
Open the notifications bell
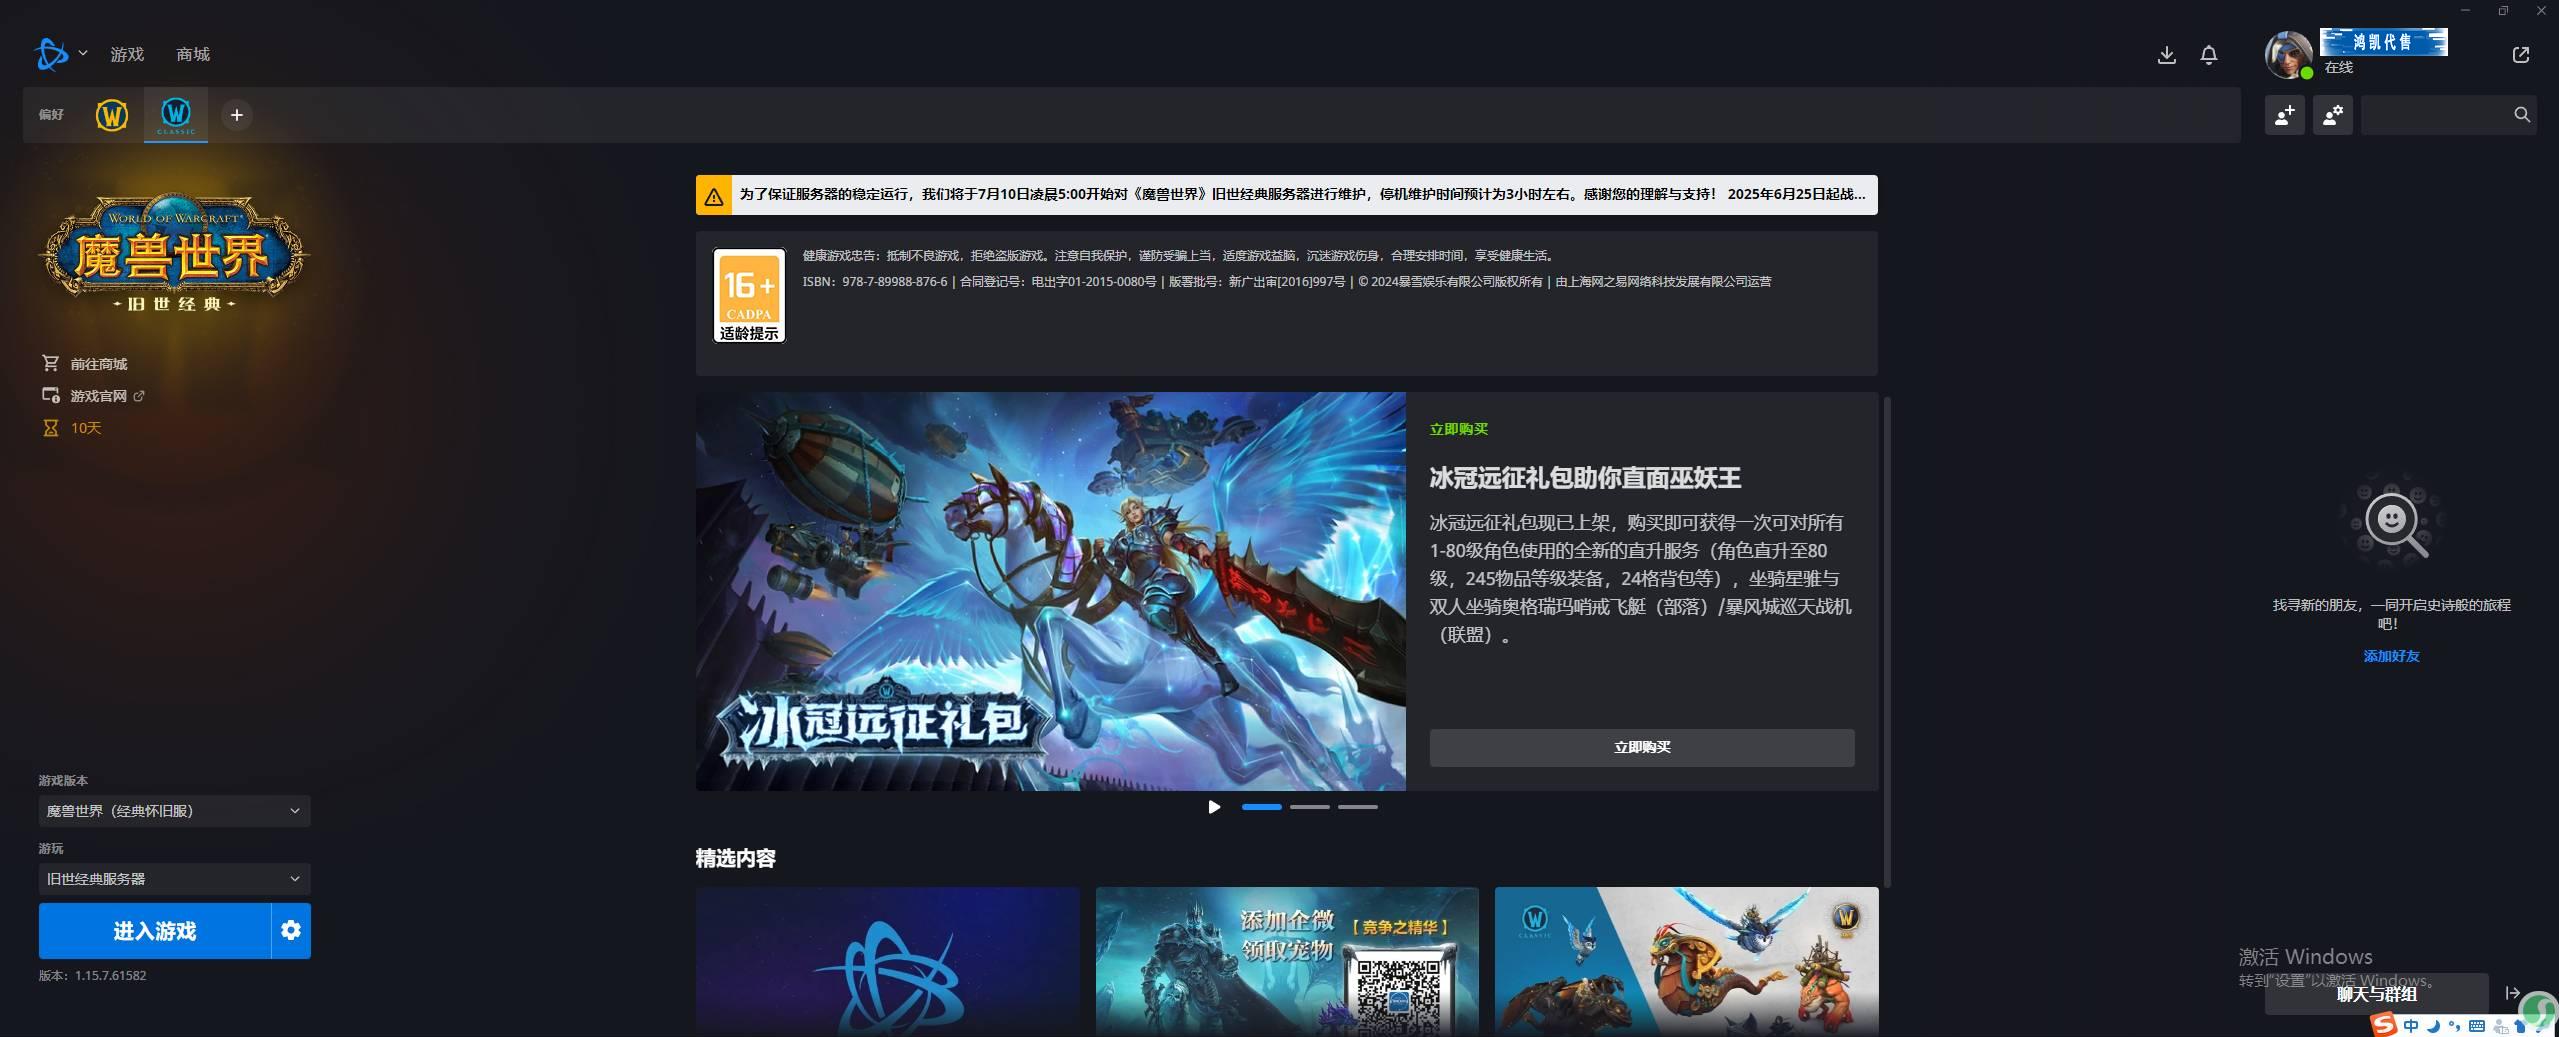(2209, 55)
